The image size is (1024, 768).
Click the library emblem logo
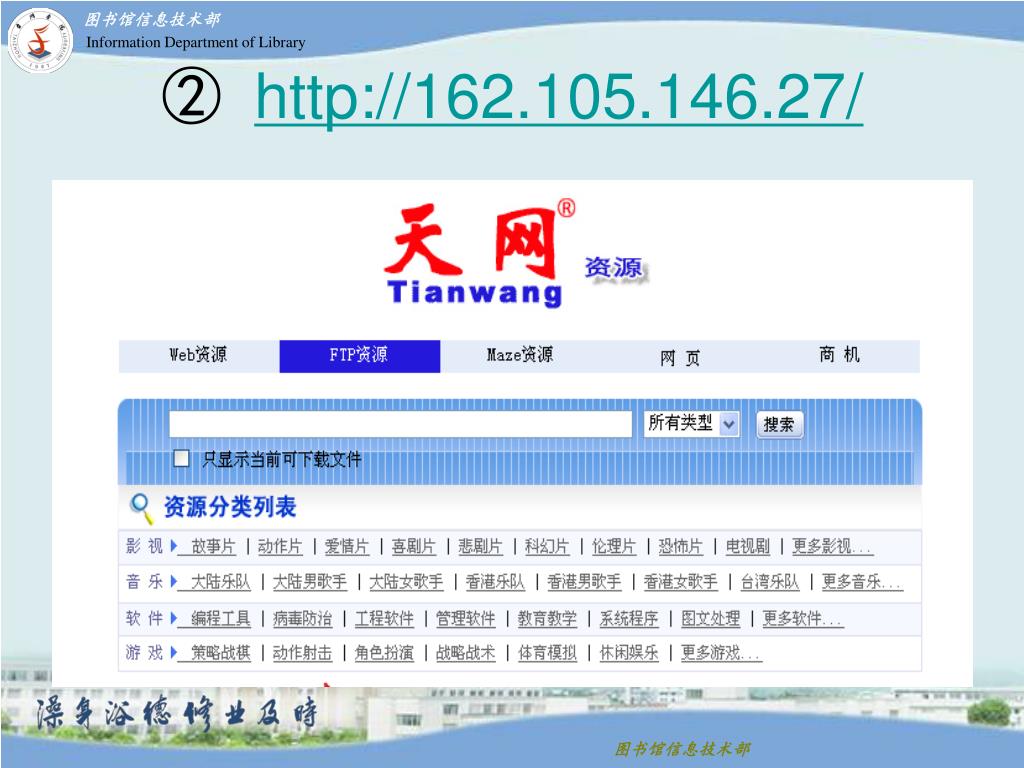click(40, 40)
